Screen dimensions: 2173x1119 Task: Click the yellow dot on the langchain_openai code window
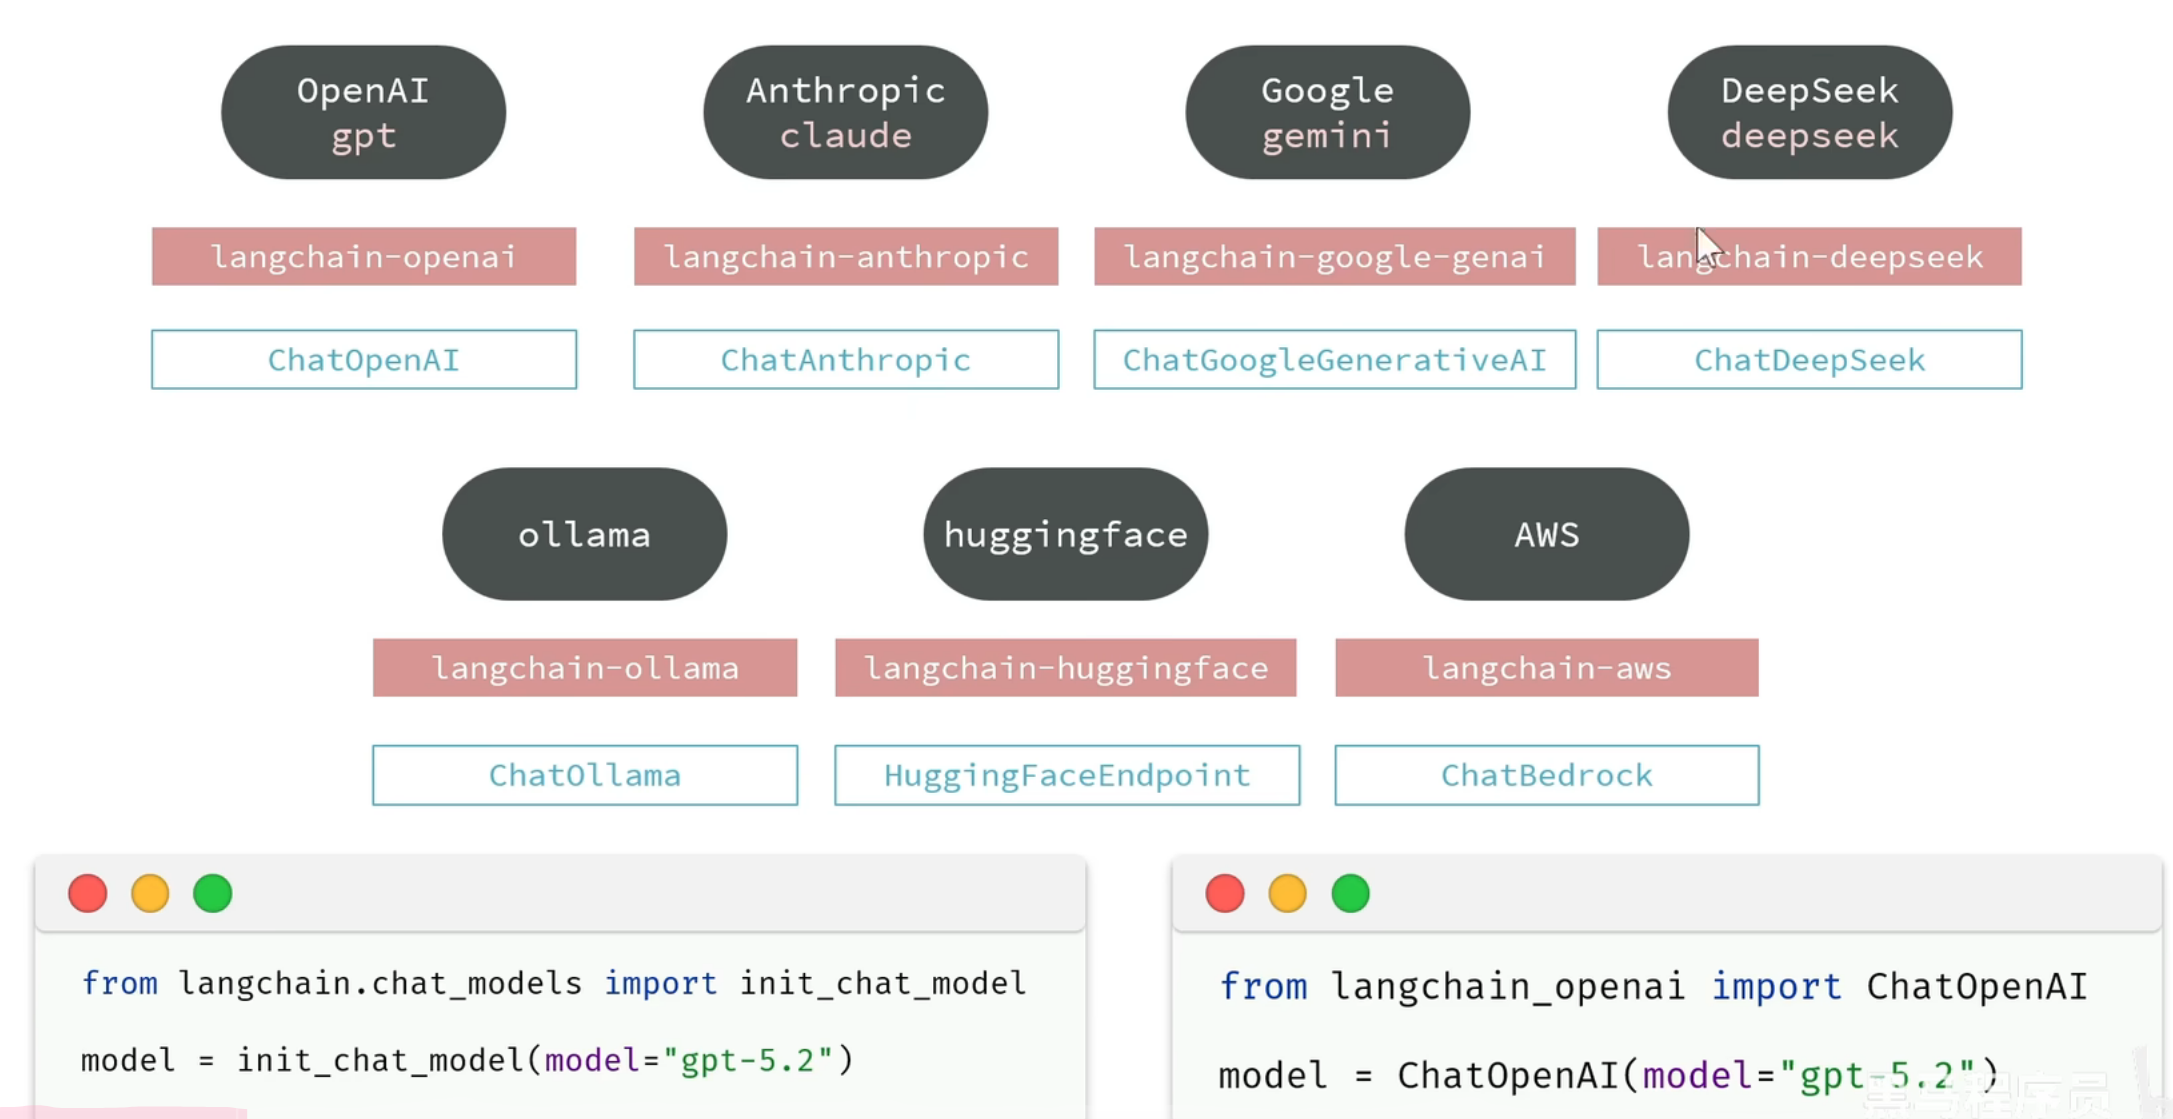(1288, 893)
